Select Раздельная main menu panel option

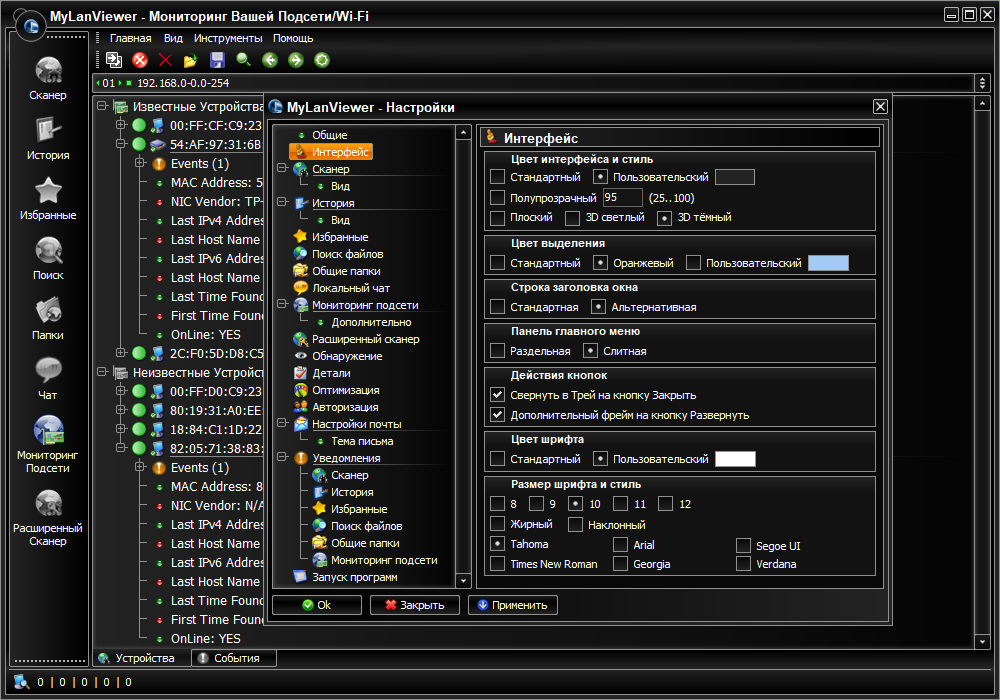pos(497,351)
